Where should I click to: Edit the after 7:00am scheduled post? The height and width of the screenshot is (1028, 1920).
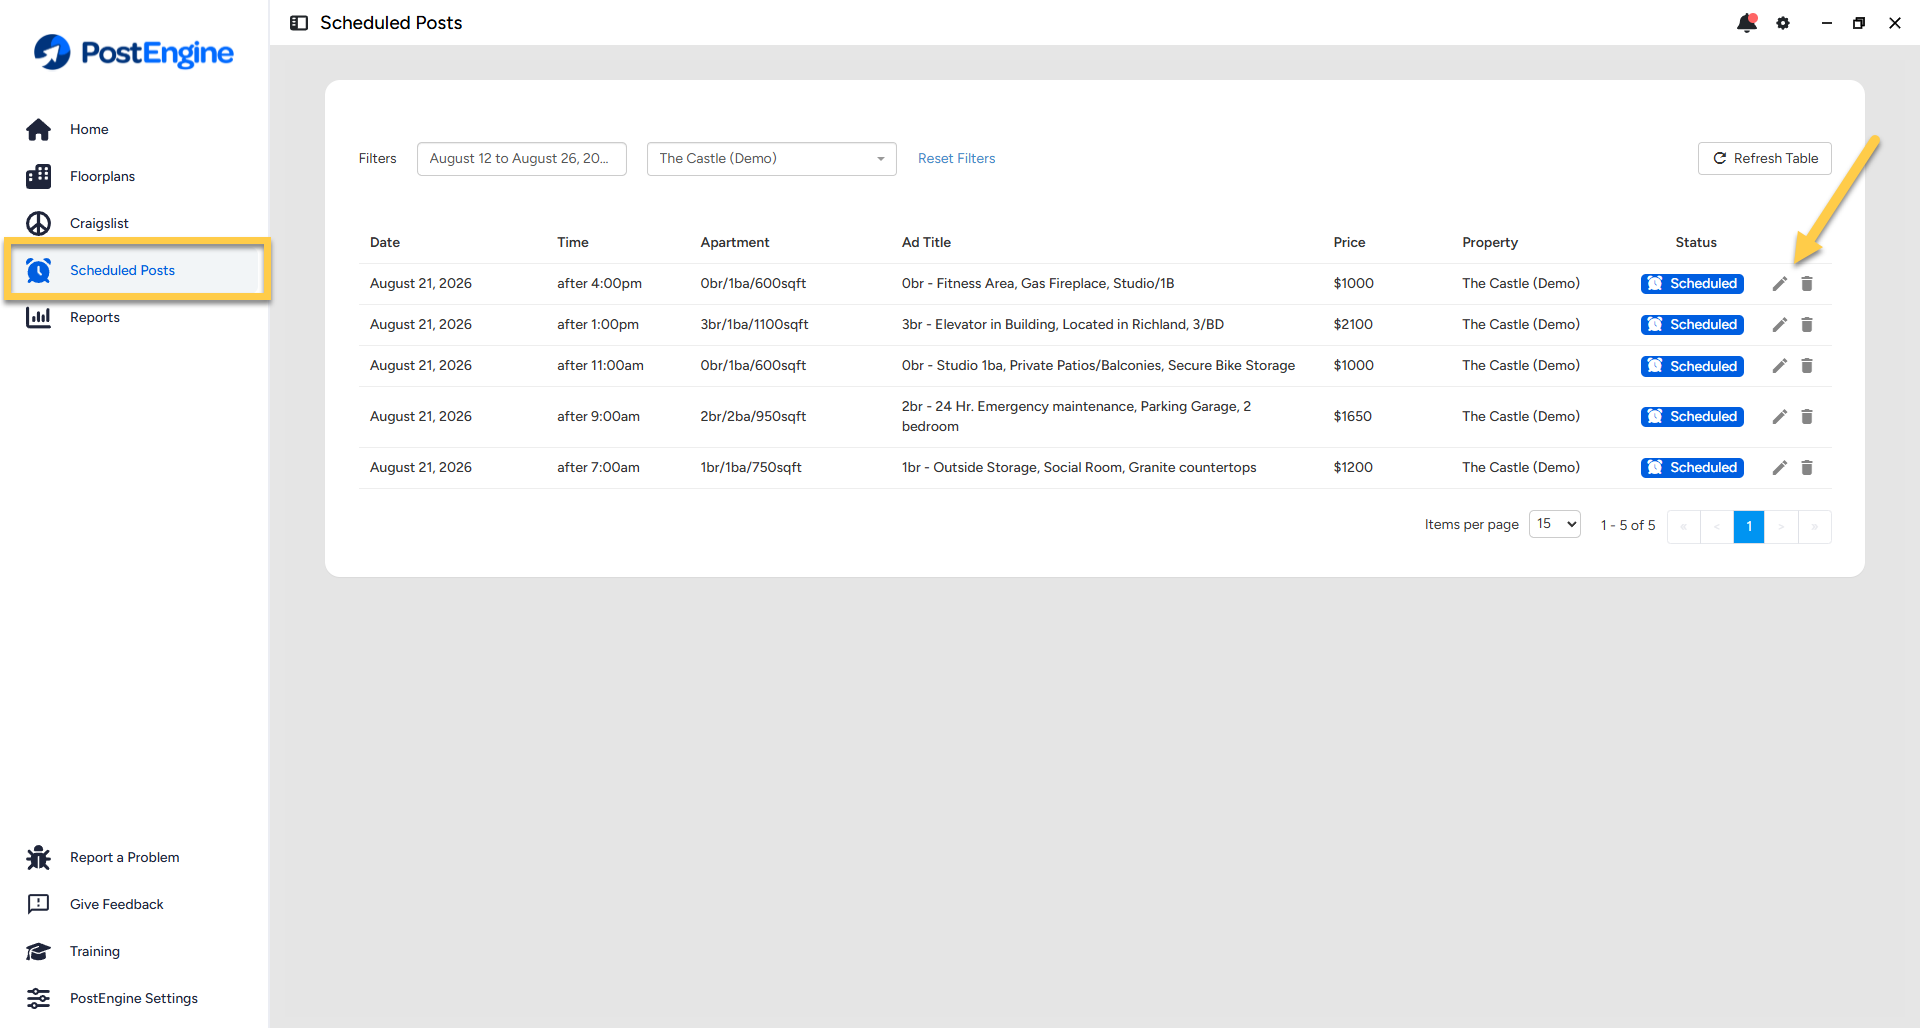click(1779, 468)
